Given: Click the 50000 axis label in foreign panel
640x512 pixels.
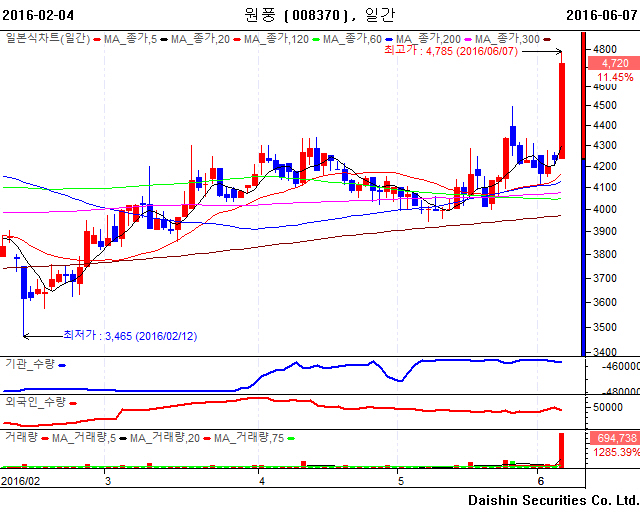Looking at the screenshot, I should point(608,407).
